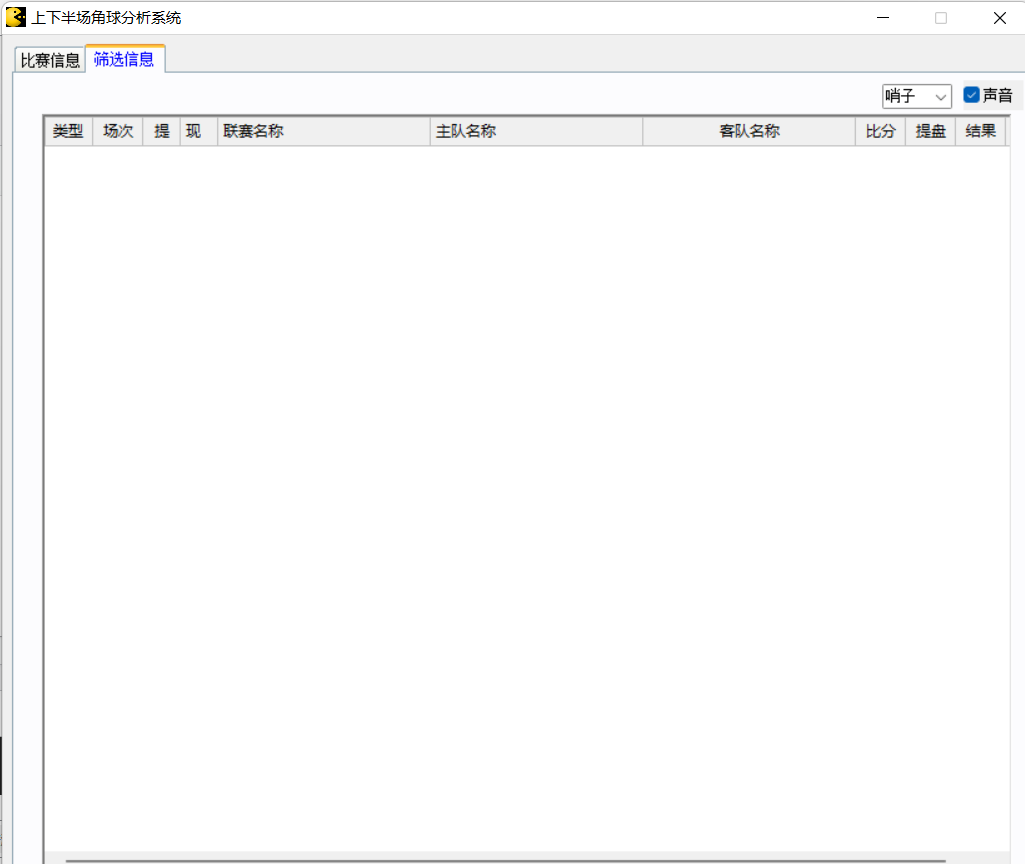Viewport: 1025px width, 864px height.
Task: Click the greyed-out maximize window button
Action: [941, 17]
